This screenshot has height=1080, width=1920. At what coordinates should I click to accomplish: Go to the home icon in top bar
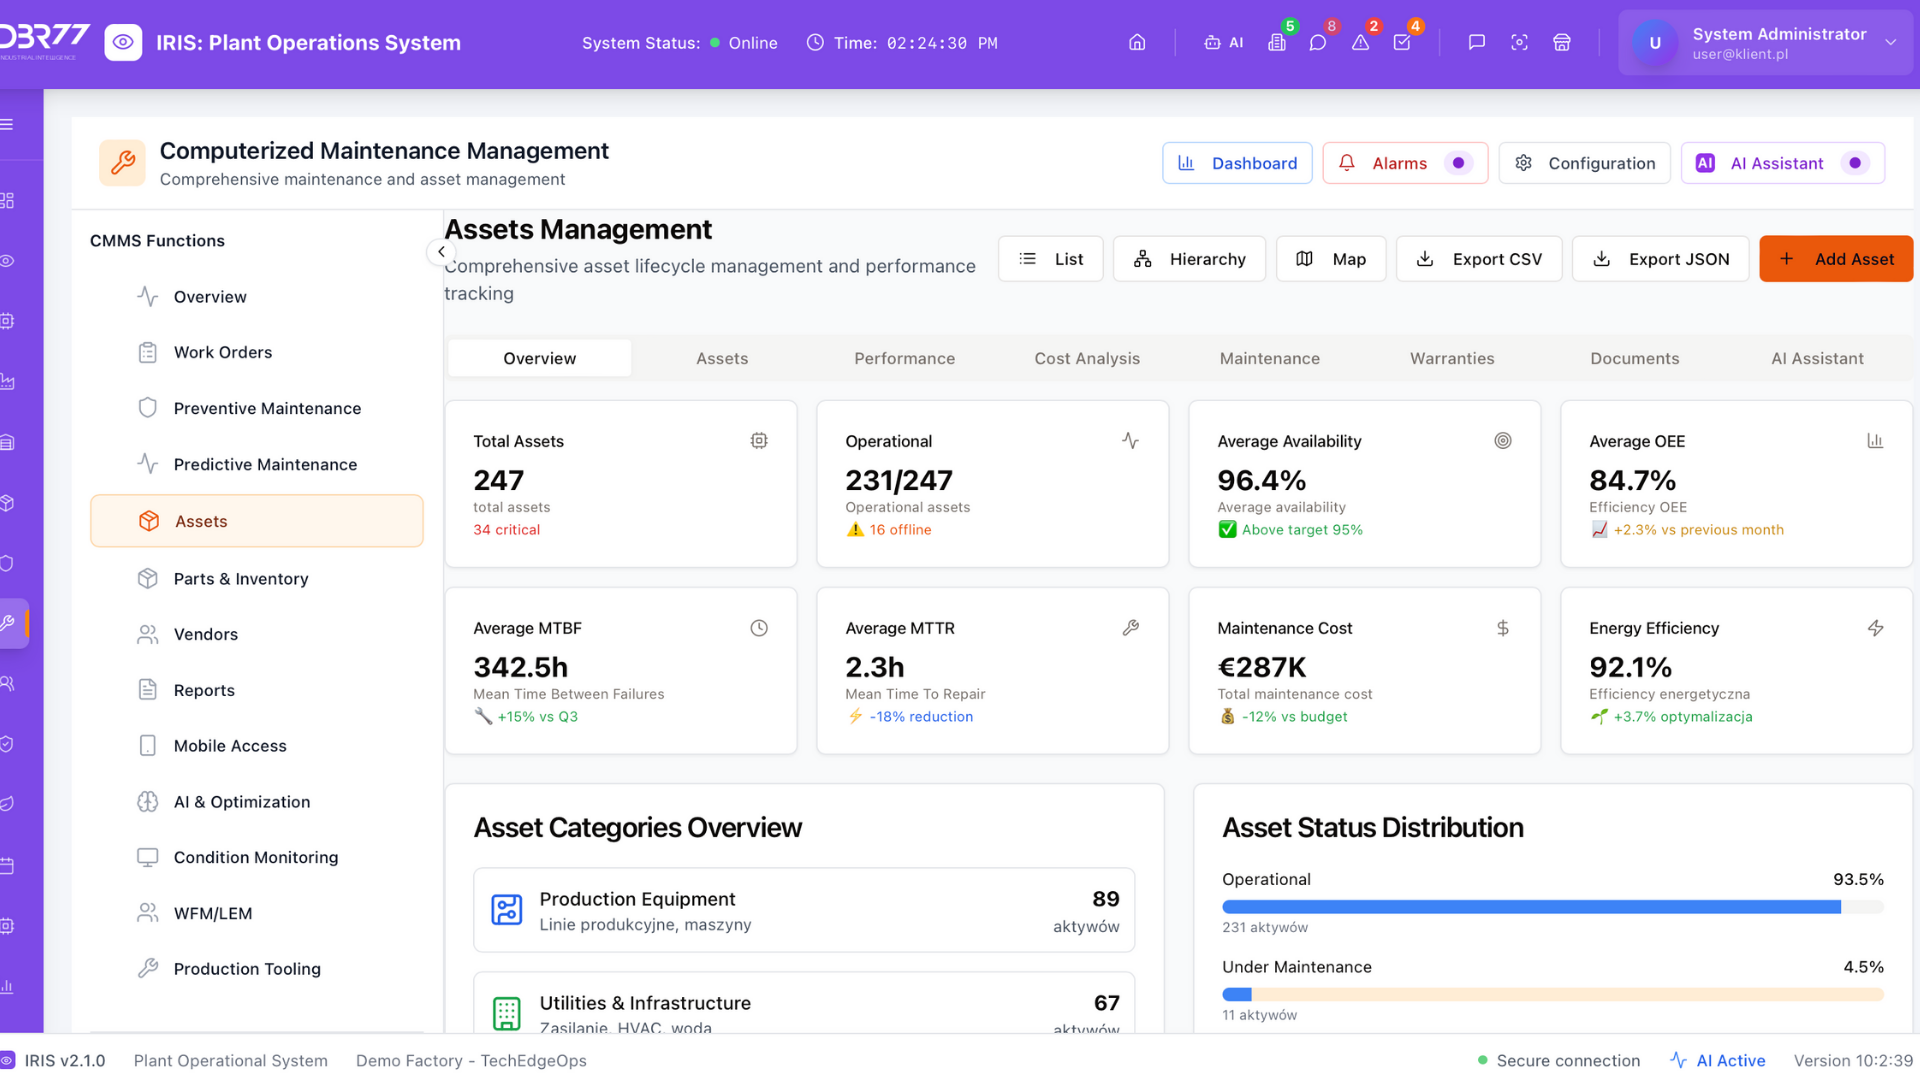point(1137,42)
